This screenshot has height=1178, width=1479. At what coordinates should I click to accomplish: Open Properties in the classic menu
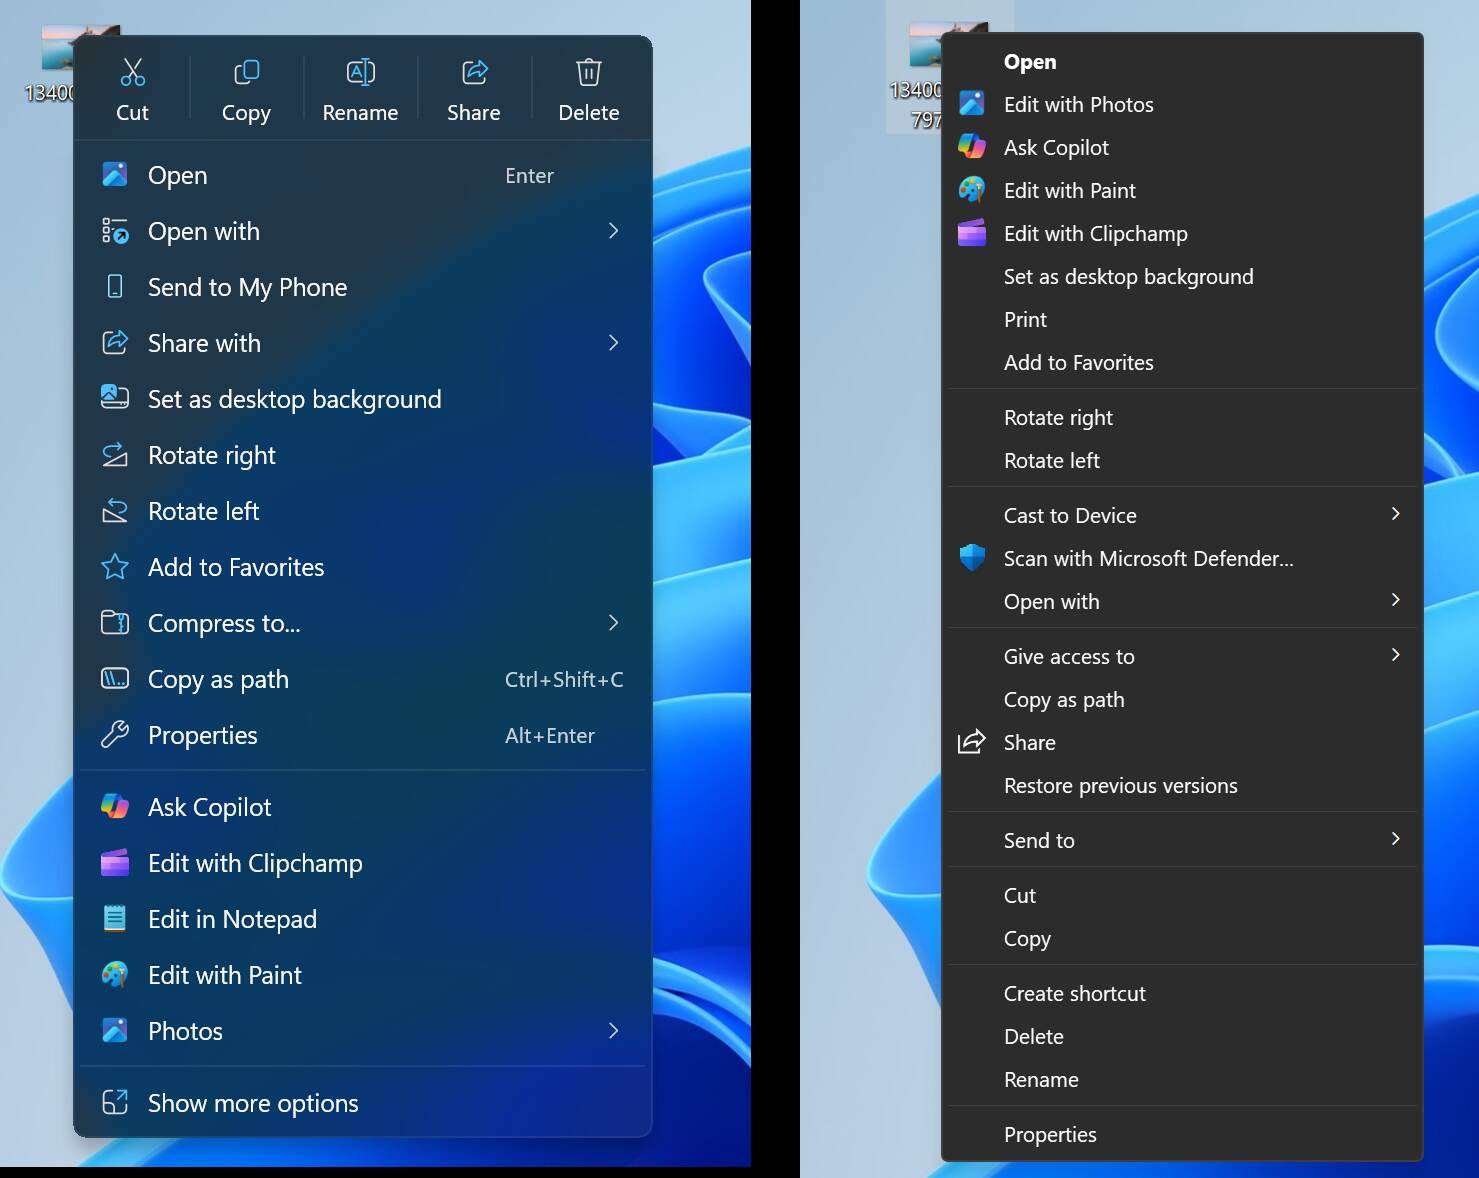(x=1183, y=1135)
